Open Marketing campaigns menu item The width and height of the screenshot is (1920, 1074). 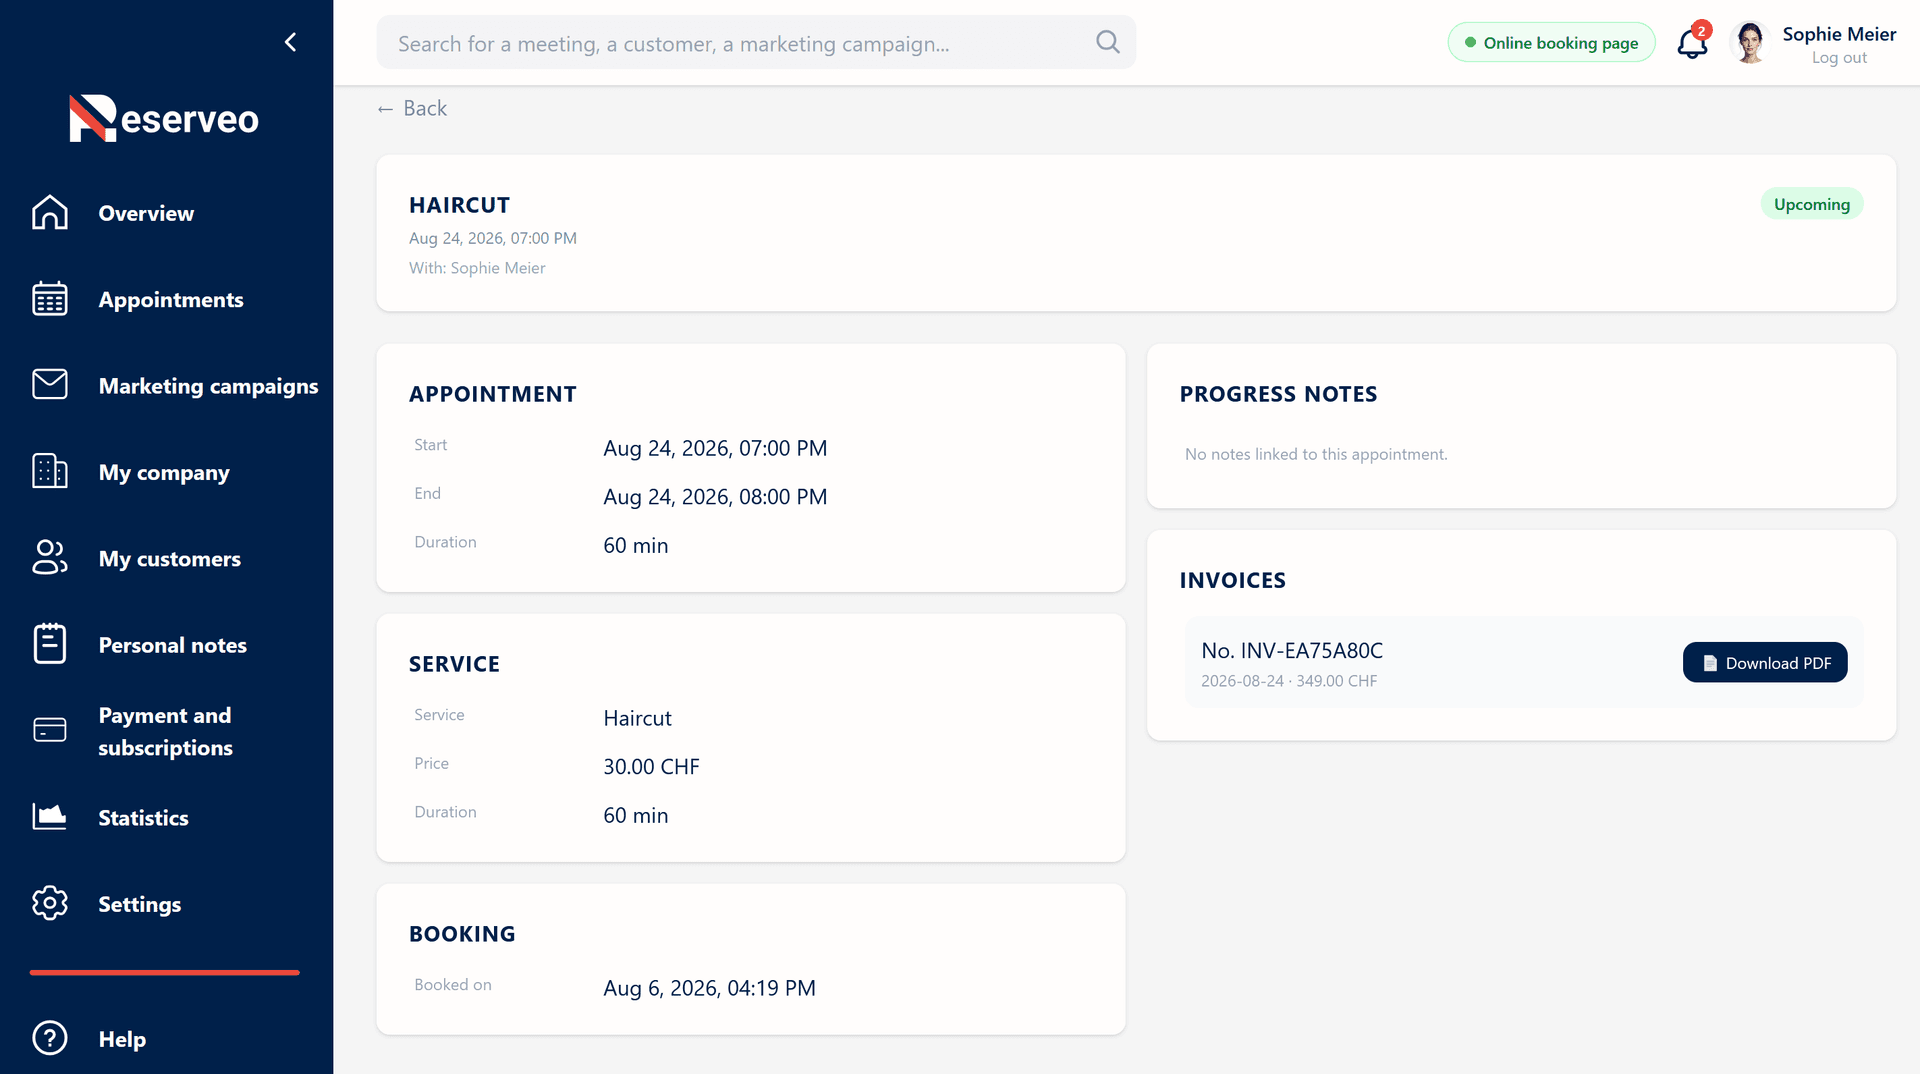208,386
